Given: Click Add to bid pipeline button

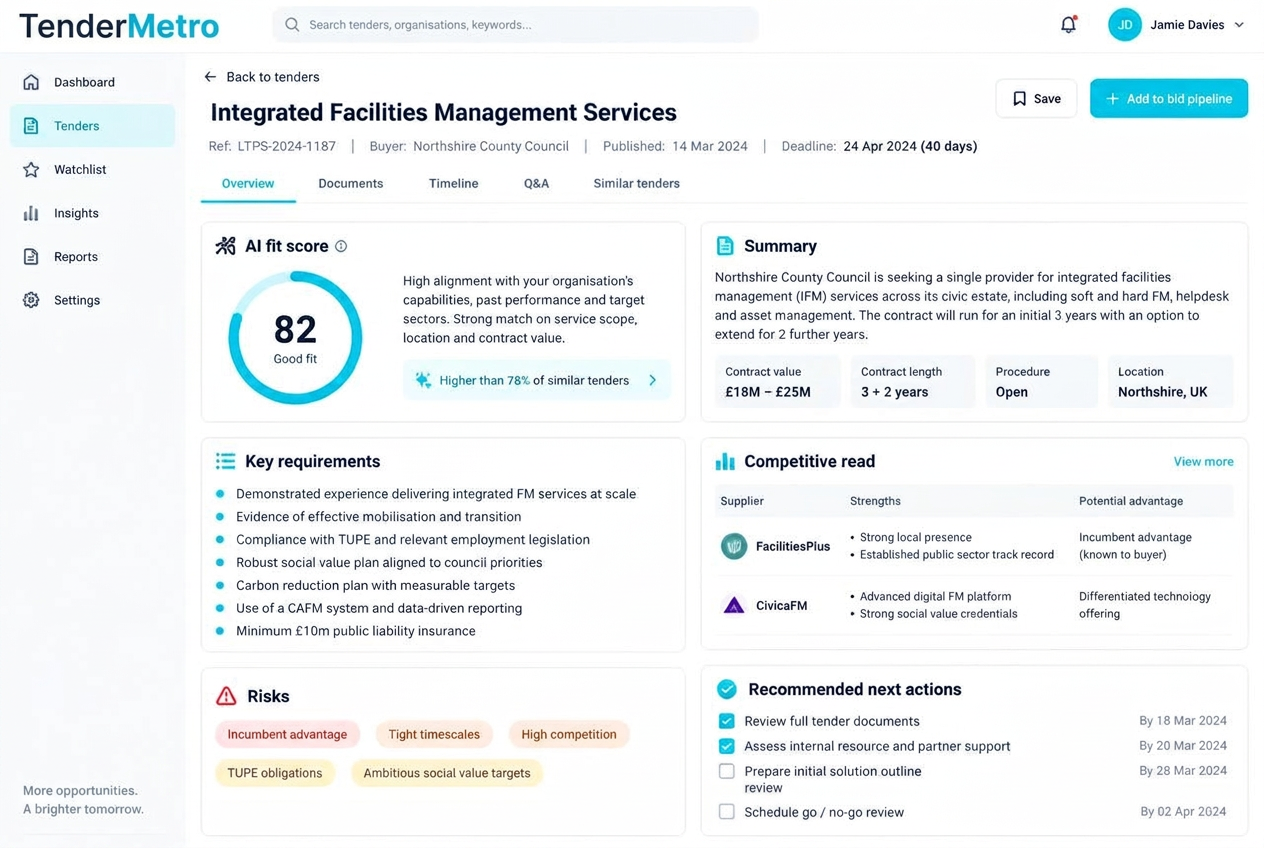Looking at the screenshot, I should tap(1169, 99).
